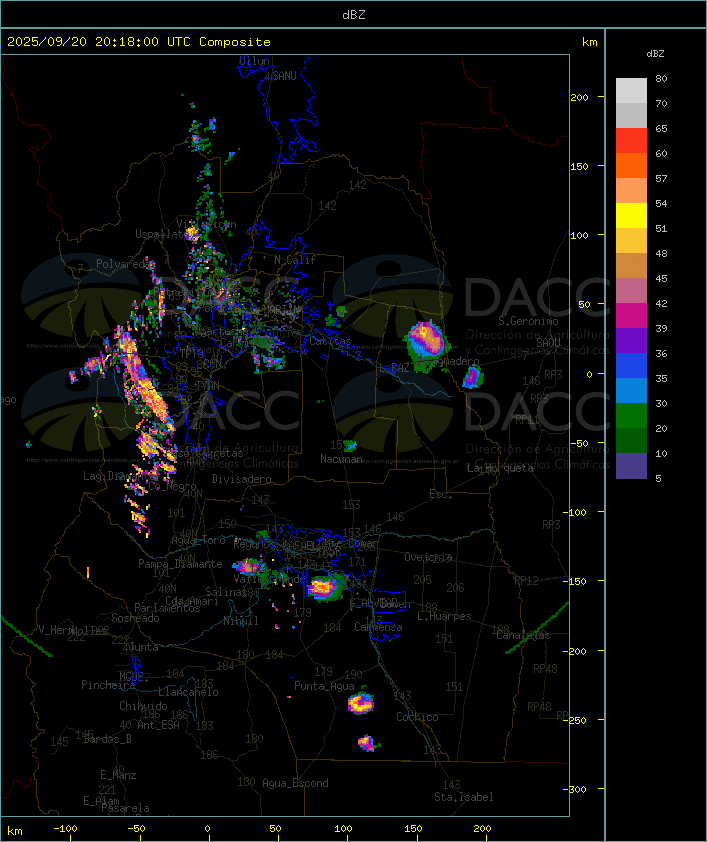Click the bright green legend swatch
The height and width of the screenshot is (842, 707).
tap(631, 416)
